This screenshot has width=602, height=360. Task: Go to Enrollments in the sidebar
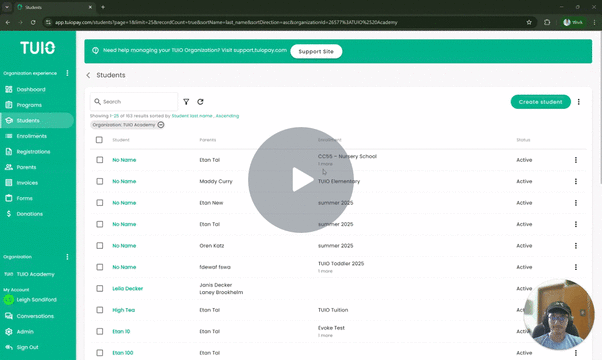click(31, 136)
